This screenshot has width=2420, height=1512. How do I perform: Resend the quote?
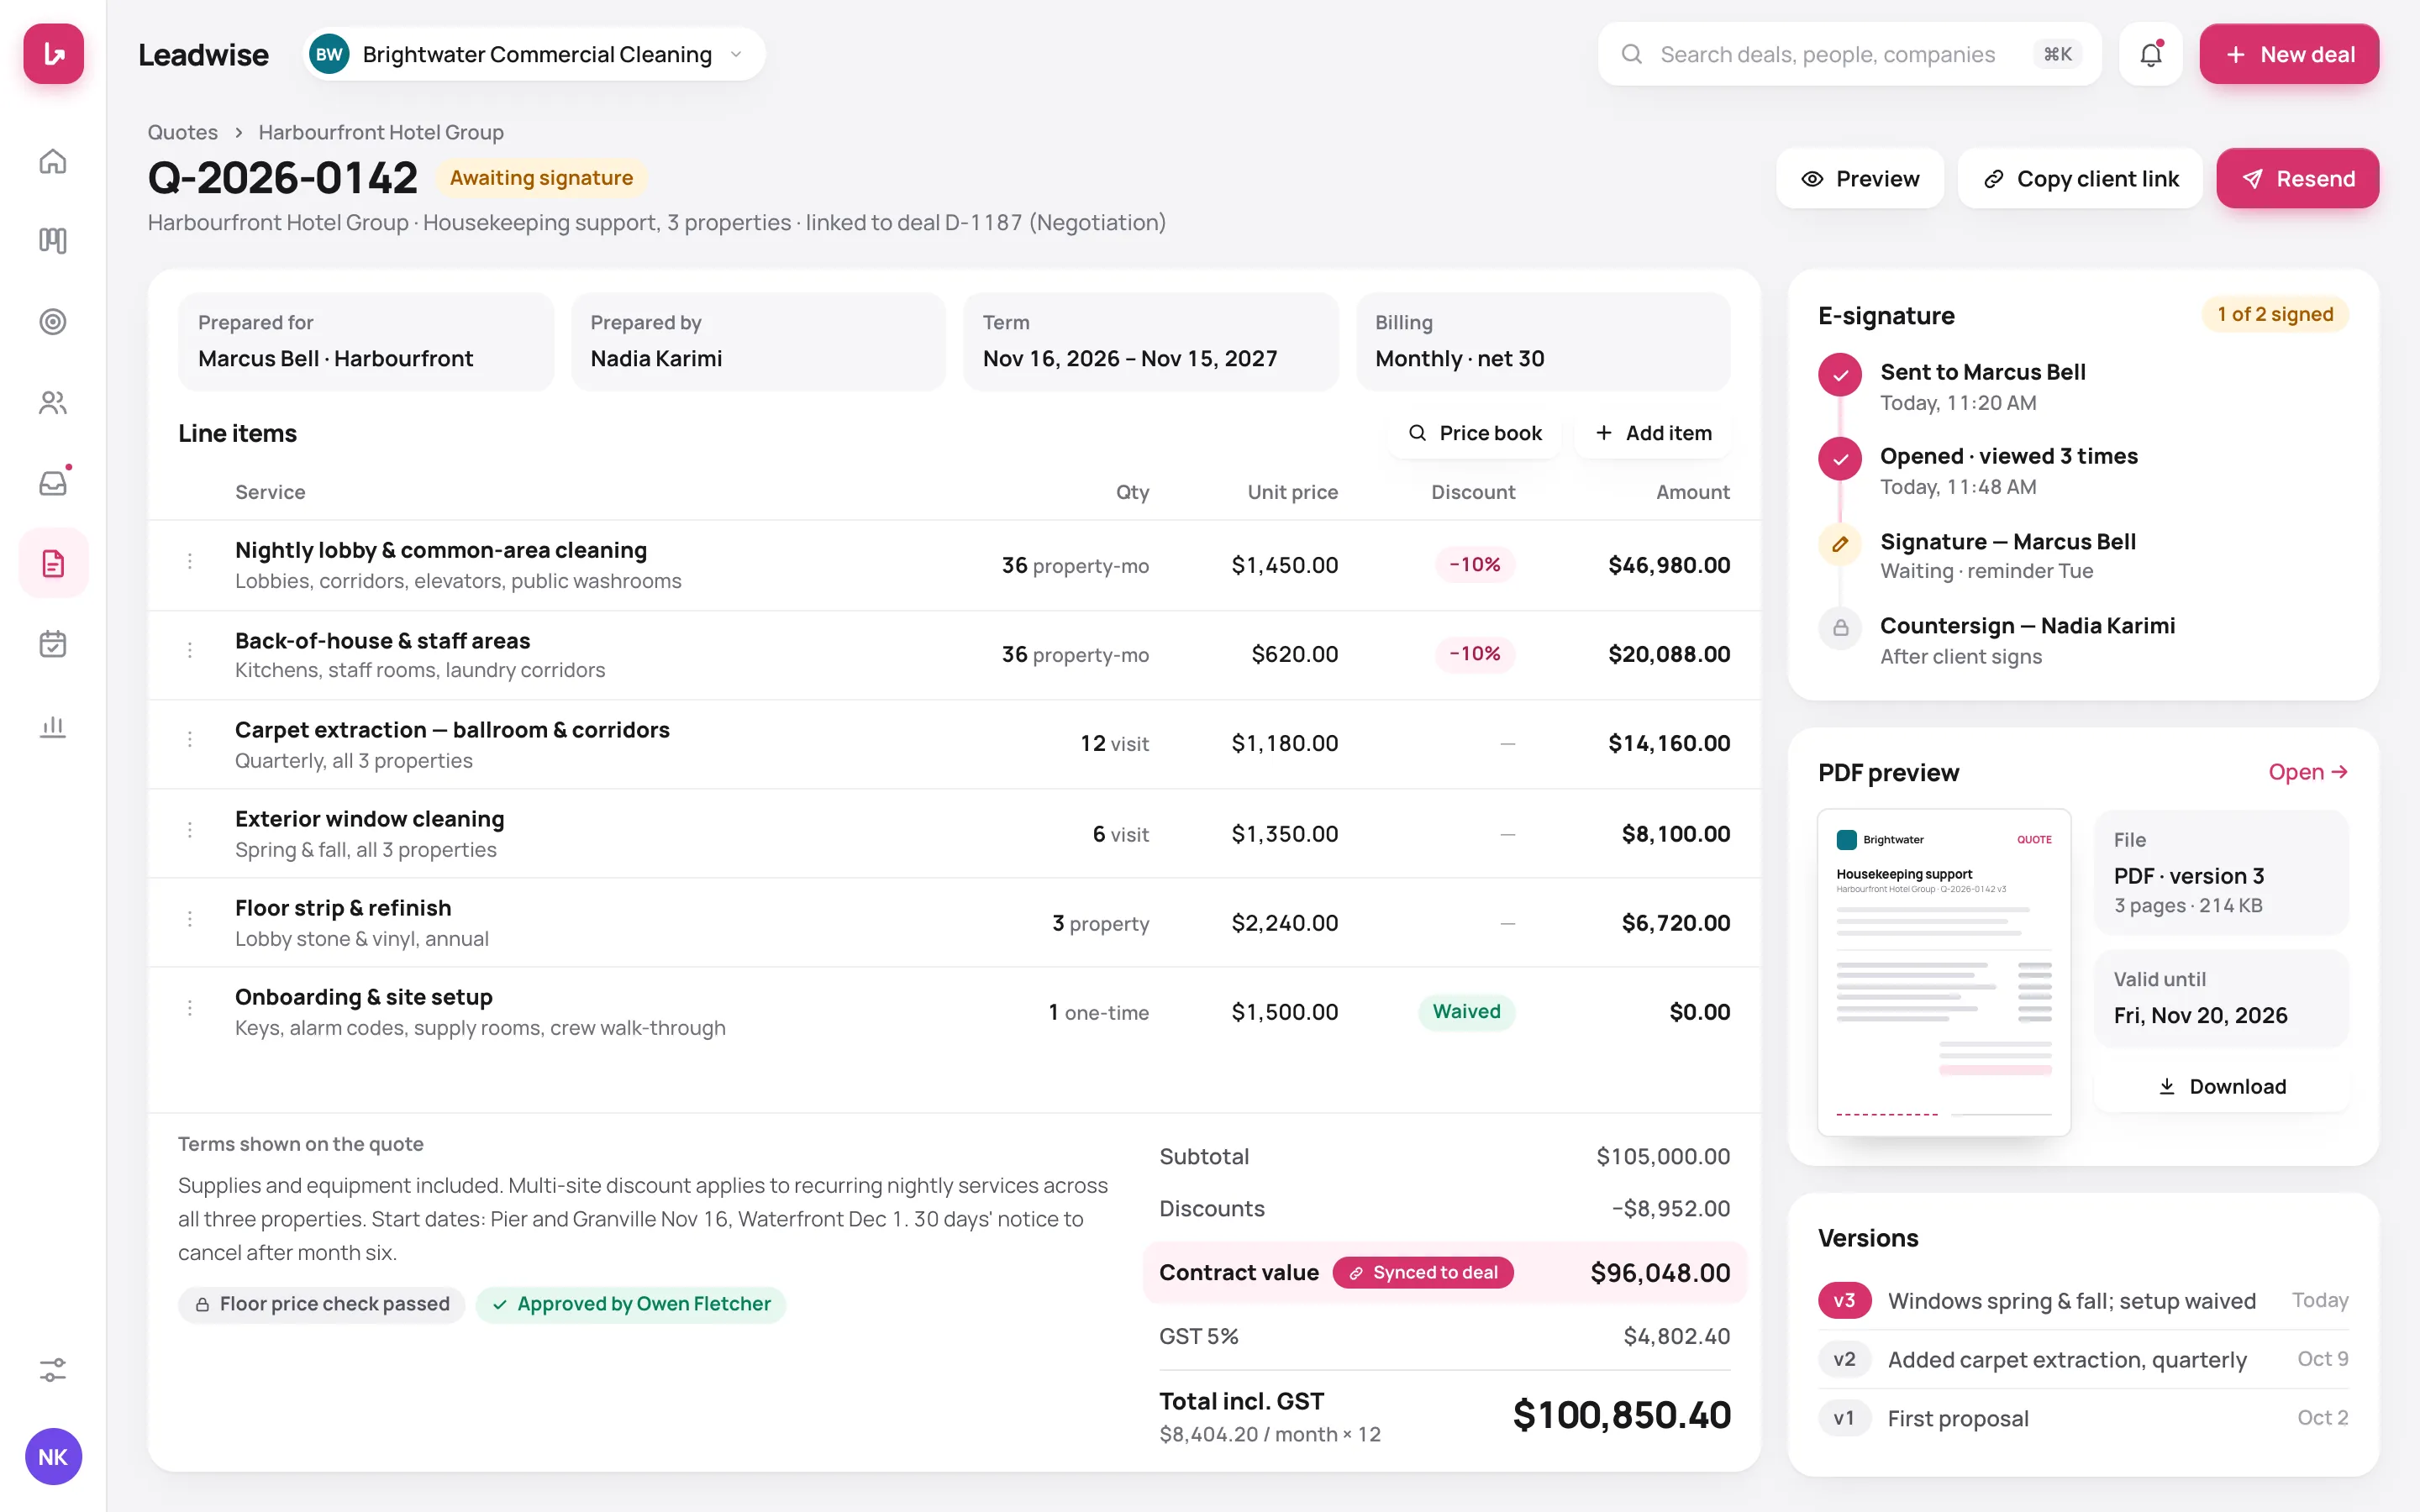tap(2297, 179)
